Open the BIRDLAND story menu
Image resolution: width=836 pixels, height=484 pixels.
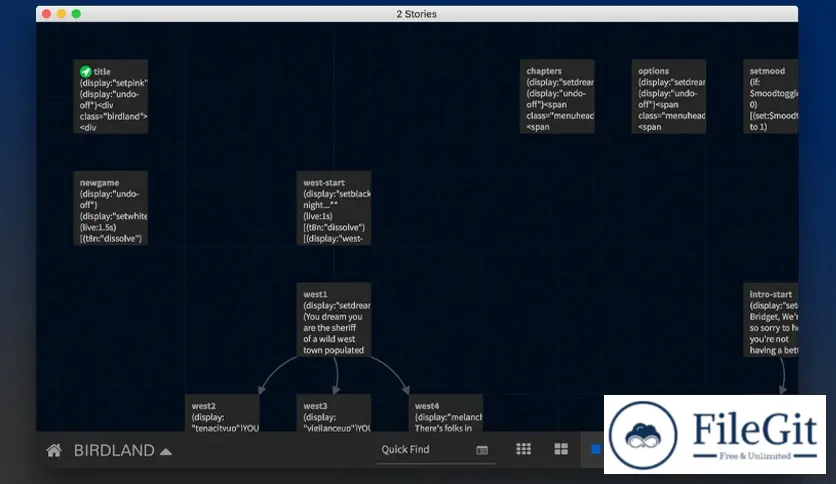click(x=123, y=451)
